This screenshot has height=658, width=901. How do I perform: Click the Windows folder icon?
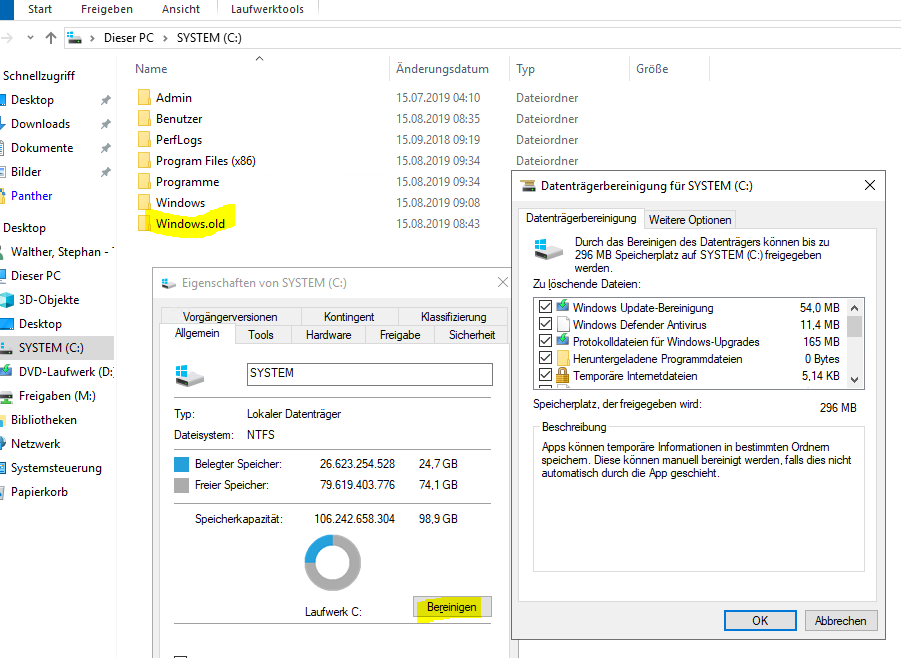pos(144,203)
